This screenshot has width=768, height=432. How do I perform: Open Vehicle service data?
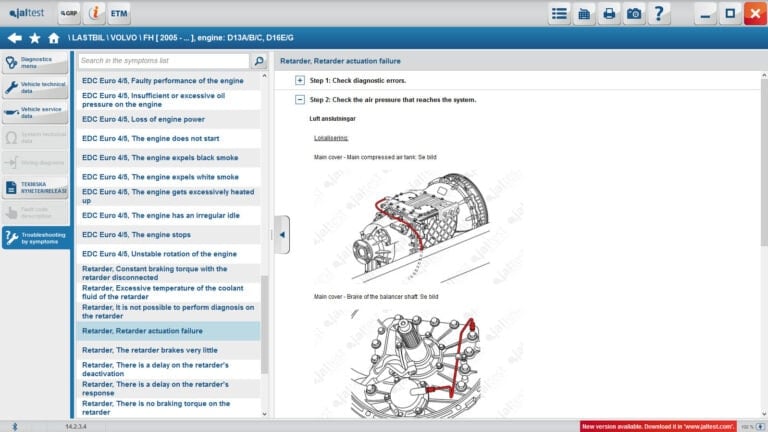(x=35, y=113)
